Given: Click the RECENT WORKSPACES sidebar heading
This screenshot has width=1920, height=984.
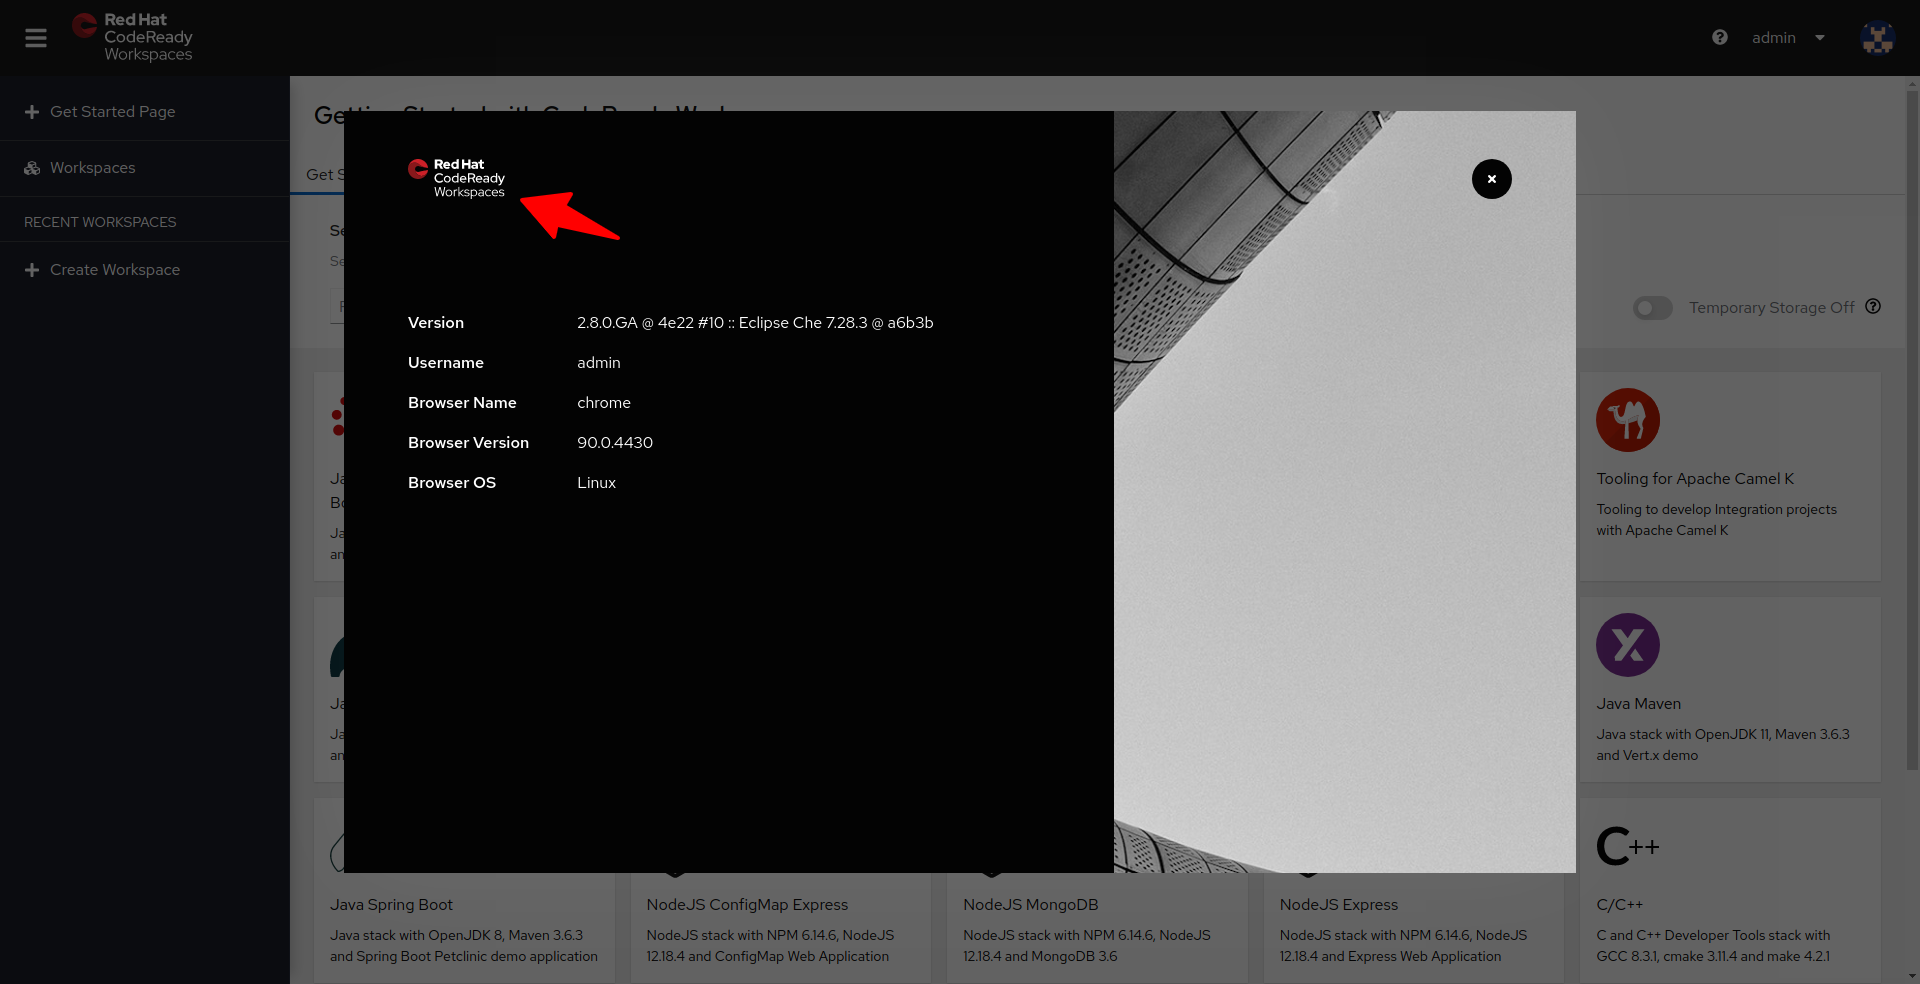Looking at the screenshot, I should (100, 222).
